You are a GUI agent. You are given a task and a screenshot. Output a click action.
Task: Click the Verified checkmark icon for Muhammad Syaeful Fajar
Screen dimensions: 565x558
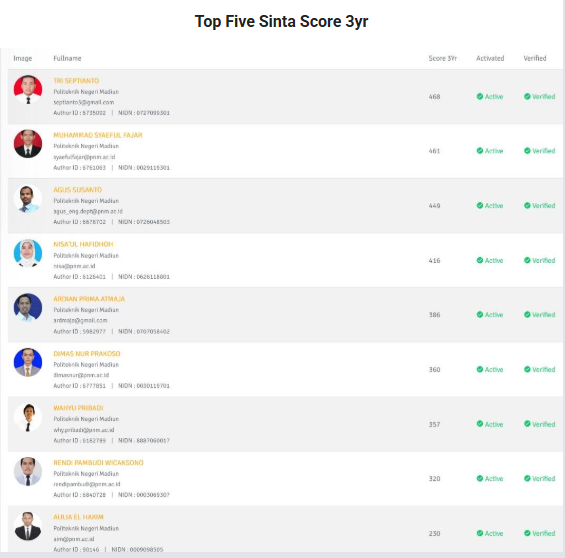click(x=527, y=151)
